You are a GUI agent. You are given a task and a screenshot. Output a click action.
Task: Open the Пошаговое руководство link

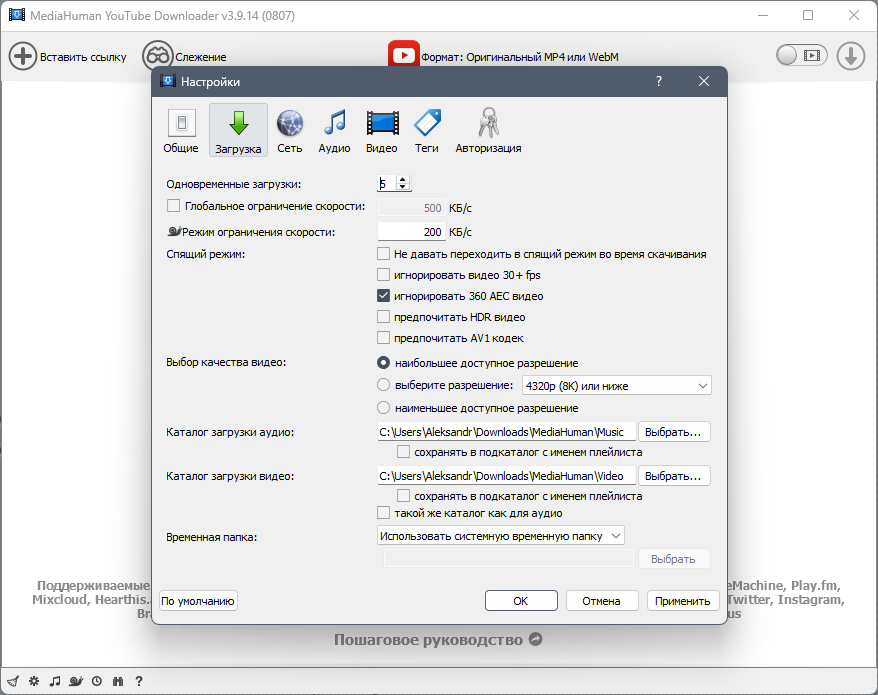[x=438, y=640]
